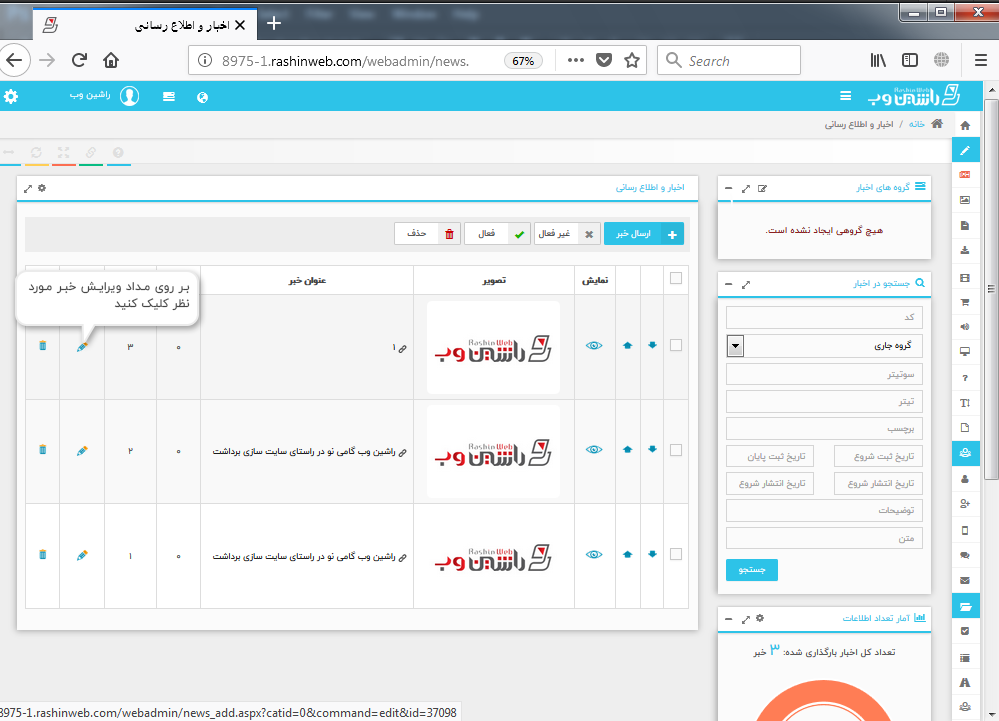Toggle the hamburger menu next to the RashinWeb logo
999x721 pixels.
tap(845, 96)
